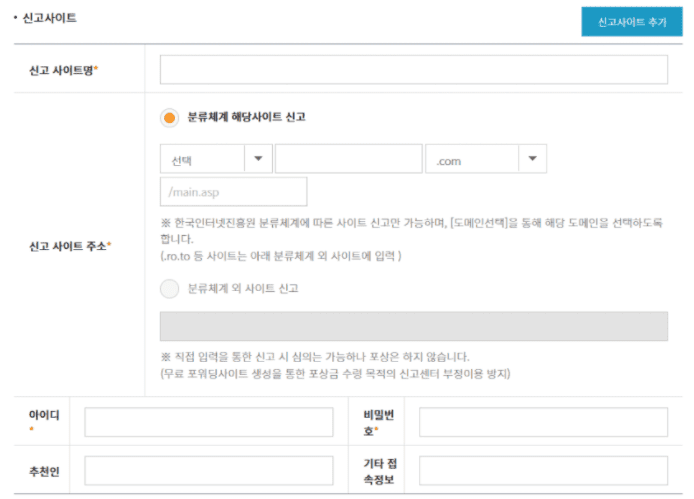Click the 신고 사이트 주소 label

(70, 246)
